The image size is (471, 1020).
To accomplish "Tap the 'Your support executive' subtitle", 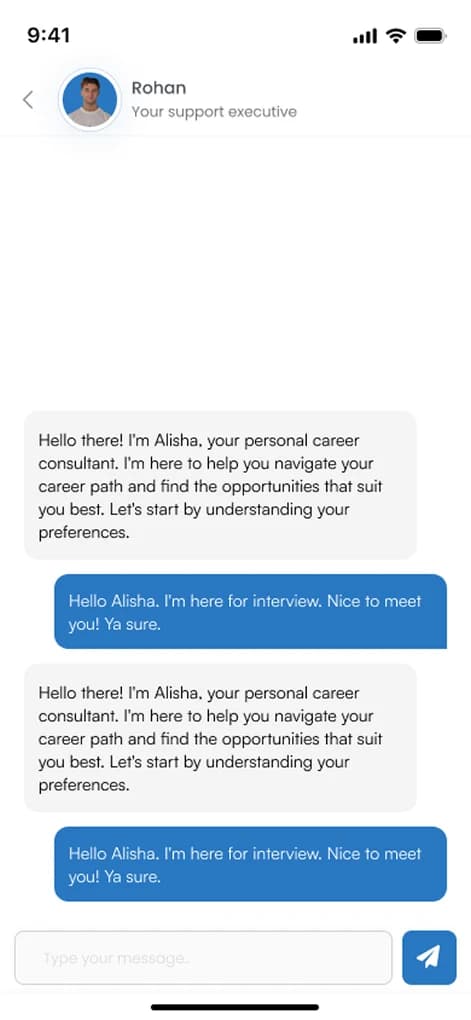I will click(214, 112).
